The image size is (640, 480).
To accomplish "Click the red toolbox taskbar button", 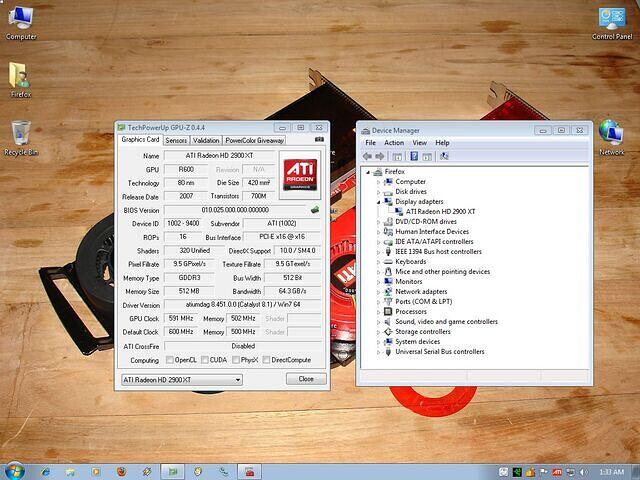I will [x=249, y=472].
